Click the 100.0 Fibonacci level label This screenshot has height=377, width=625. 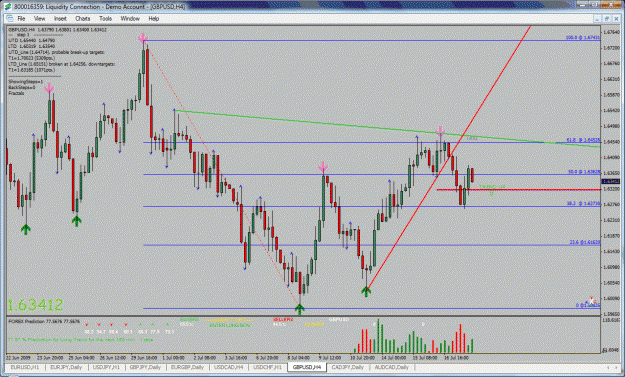pos(582,37)
